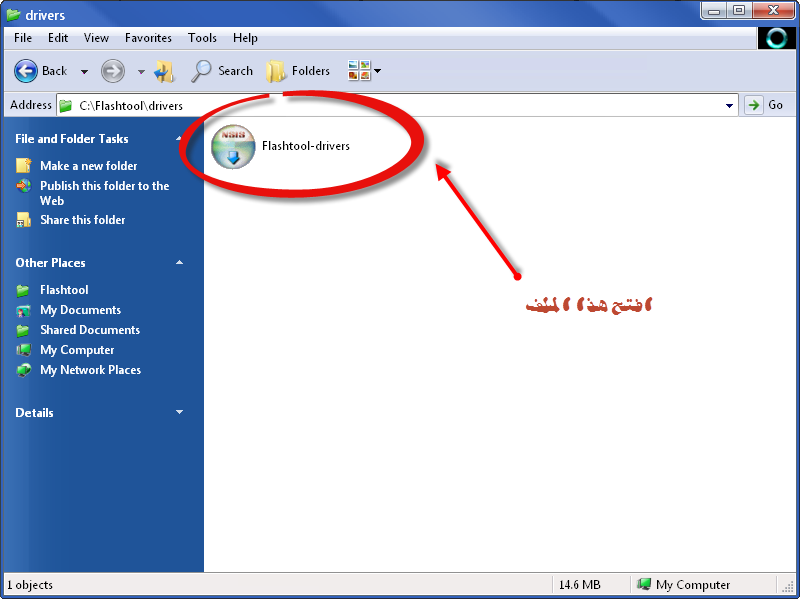The width and height of the screenshot is (800, 599).
Task: Open the File menu
Action: tap(23, 38)
